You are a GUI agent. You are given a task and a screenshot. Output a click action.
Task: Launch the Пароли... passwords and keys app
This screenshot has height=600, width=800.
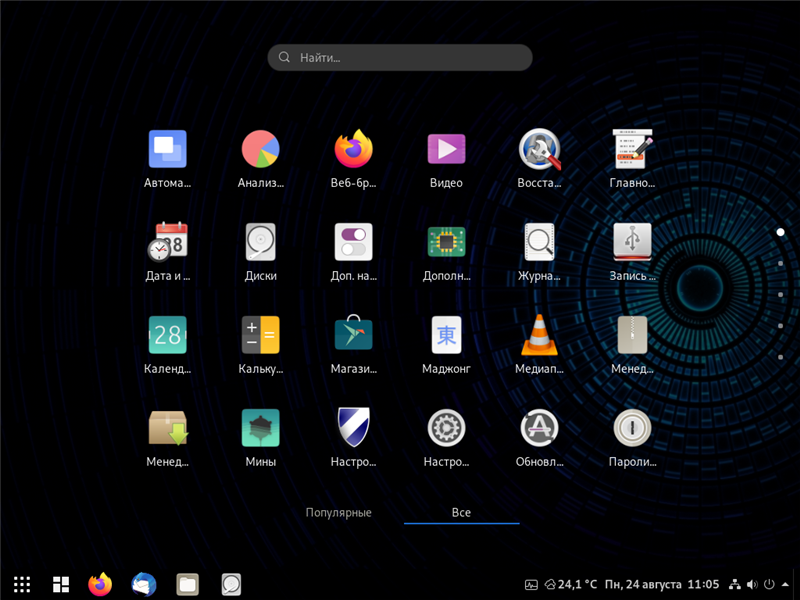632,437
